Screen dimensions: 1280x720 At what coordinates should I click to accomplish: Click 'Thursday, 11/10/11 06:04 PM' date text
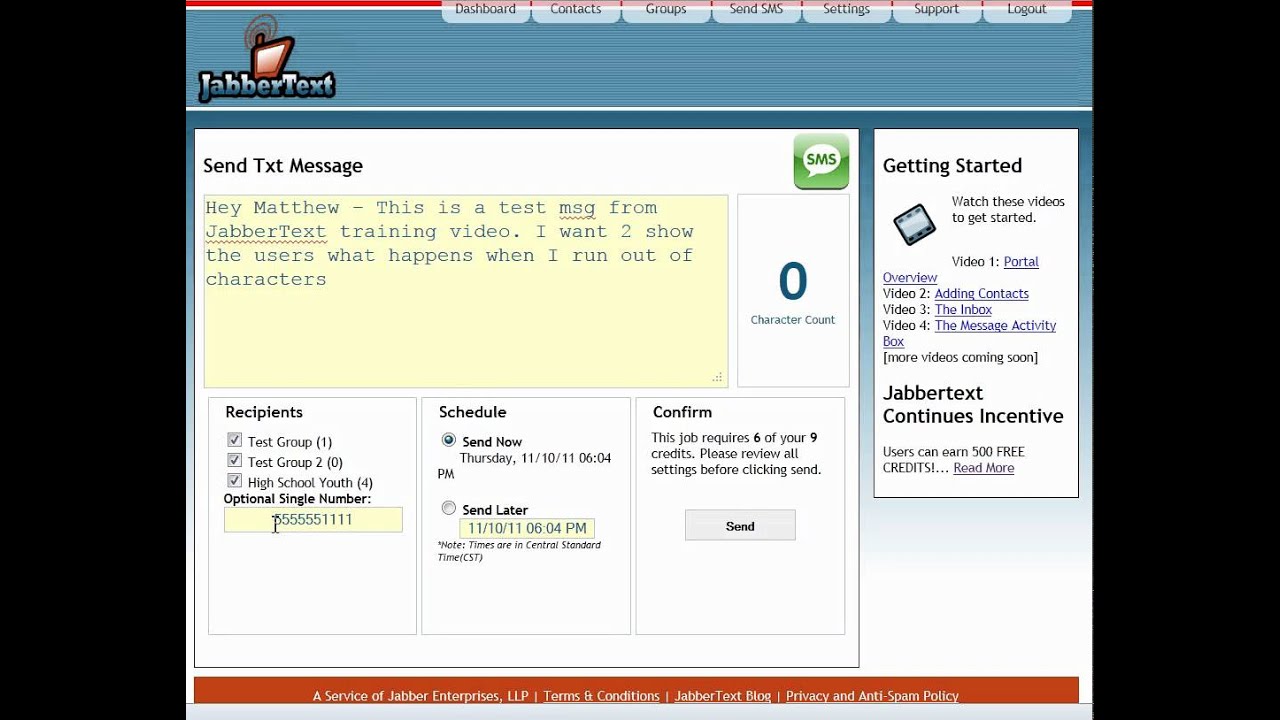pyautogui.click(x=524, y=466)
